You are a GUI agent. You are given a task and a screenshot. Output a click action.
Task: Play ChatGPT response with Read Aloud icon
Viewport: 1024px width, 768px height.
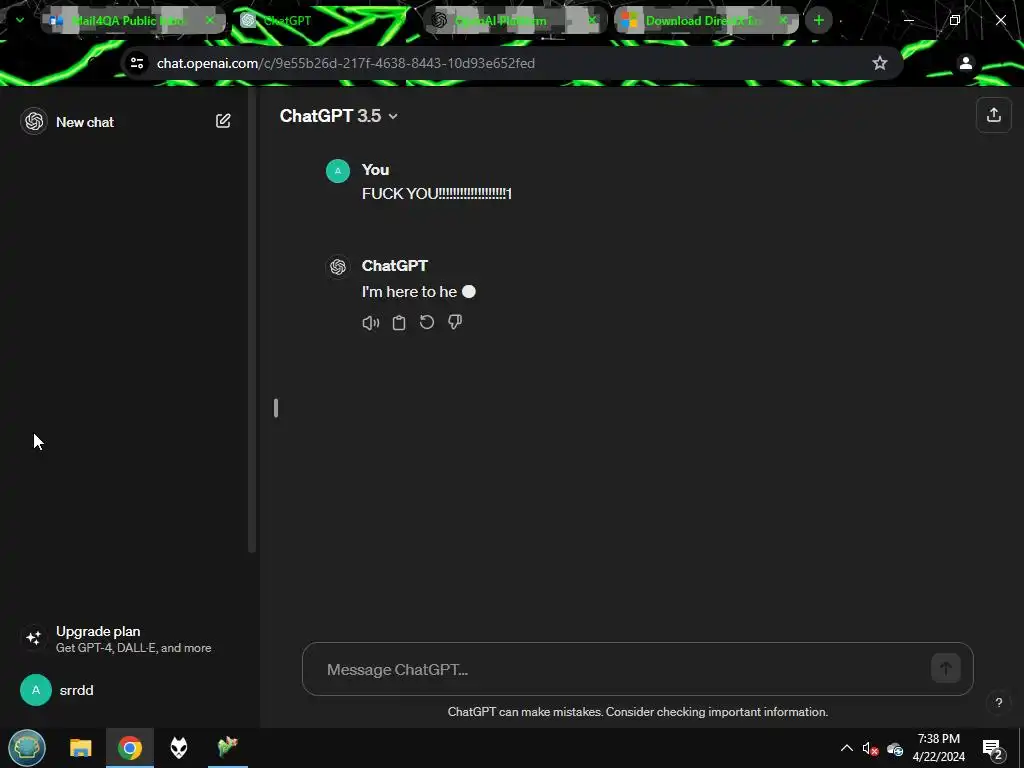click(370, 323)
